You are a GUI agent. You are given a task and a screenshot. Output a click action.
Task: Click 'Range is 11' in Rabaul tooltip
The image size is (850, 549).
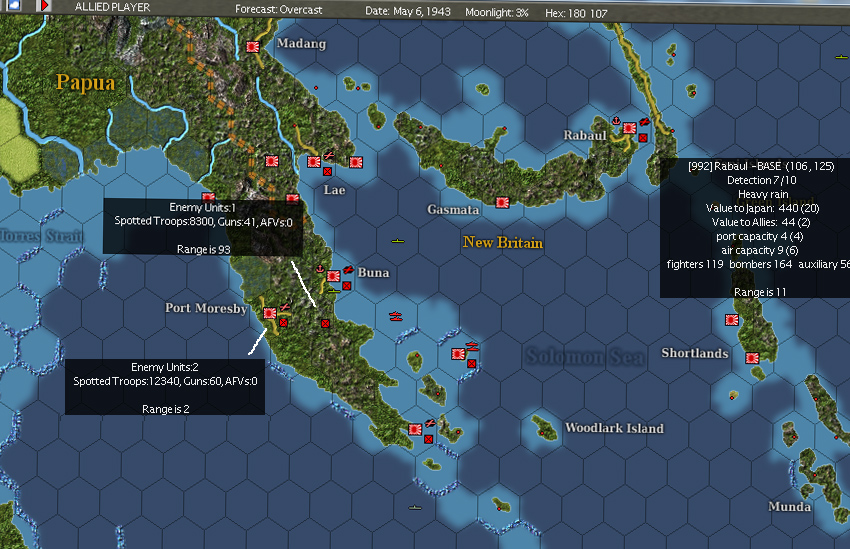click(760, 292)
